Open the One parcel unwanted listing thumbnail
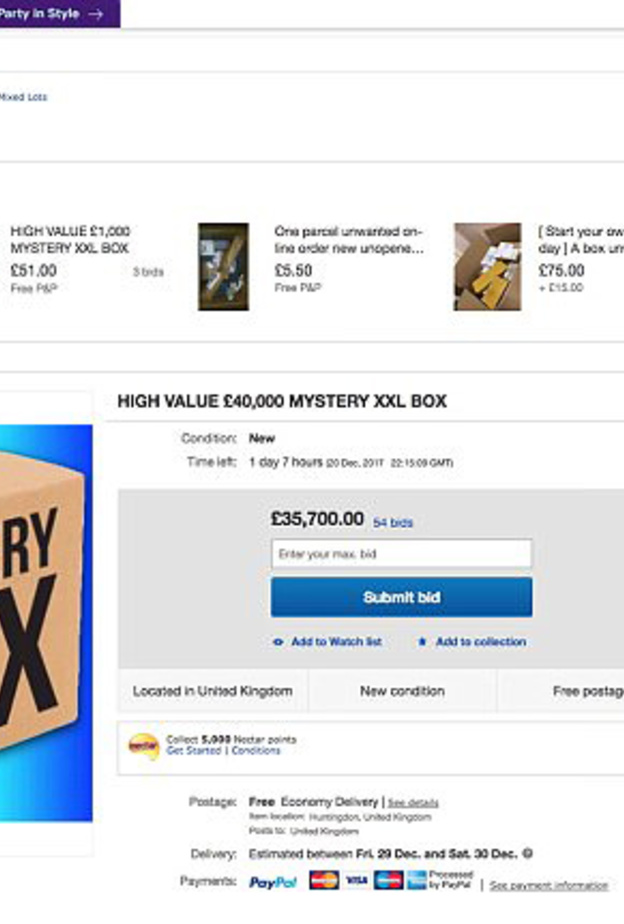This screenshot has width=624, height=924. click(x=223, y=266)
